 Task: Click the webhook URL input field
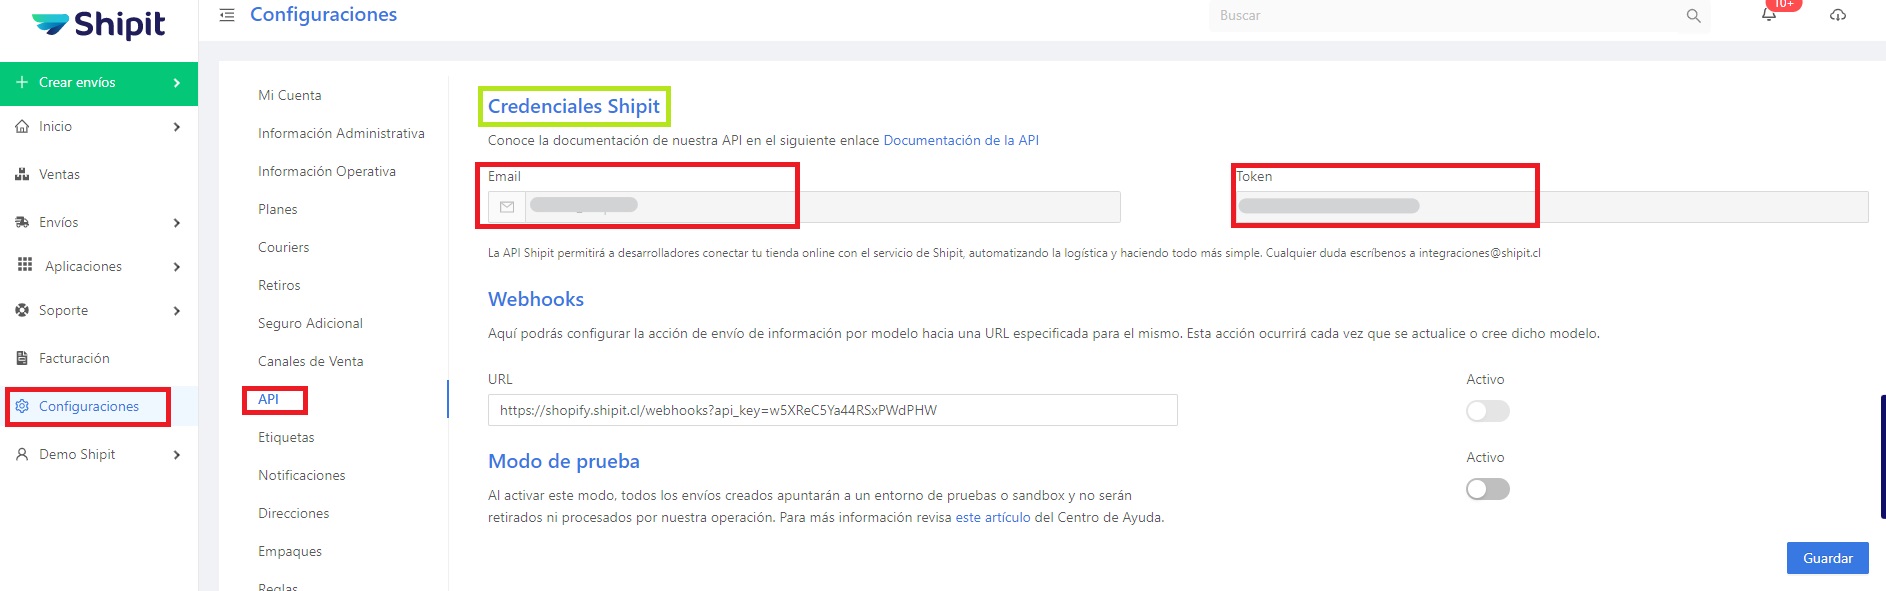[x=833, y=410]
